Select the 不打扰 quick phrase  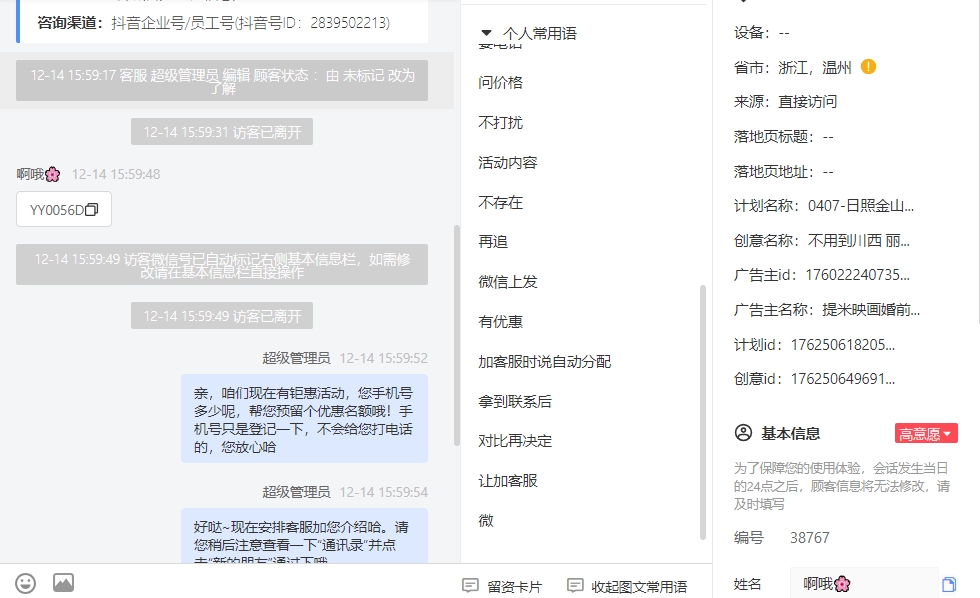tap(501, 122)
